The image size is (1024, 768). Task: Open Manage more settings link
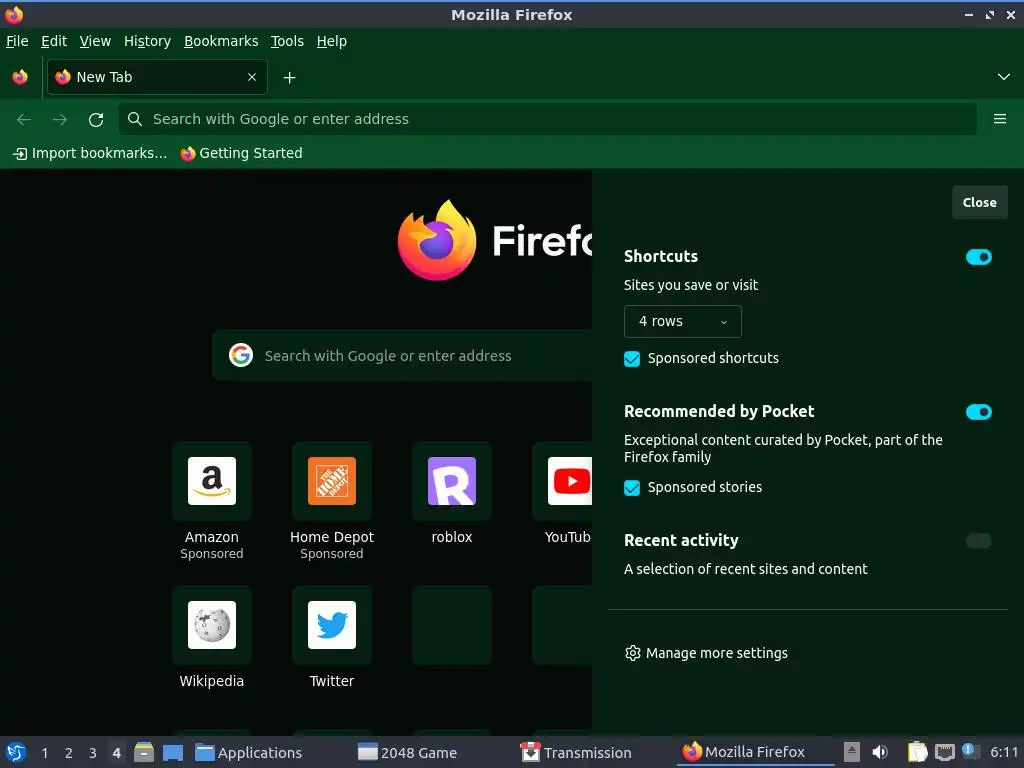706,653
